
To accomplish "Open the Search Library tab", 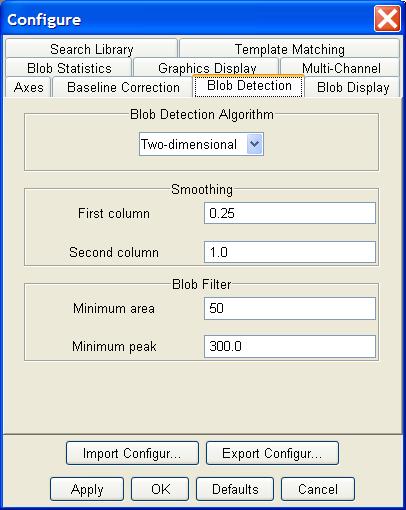I will click(x=91, y=49).
